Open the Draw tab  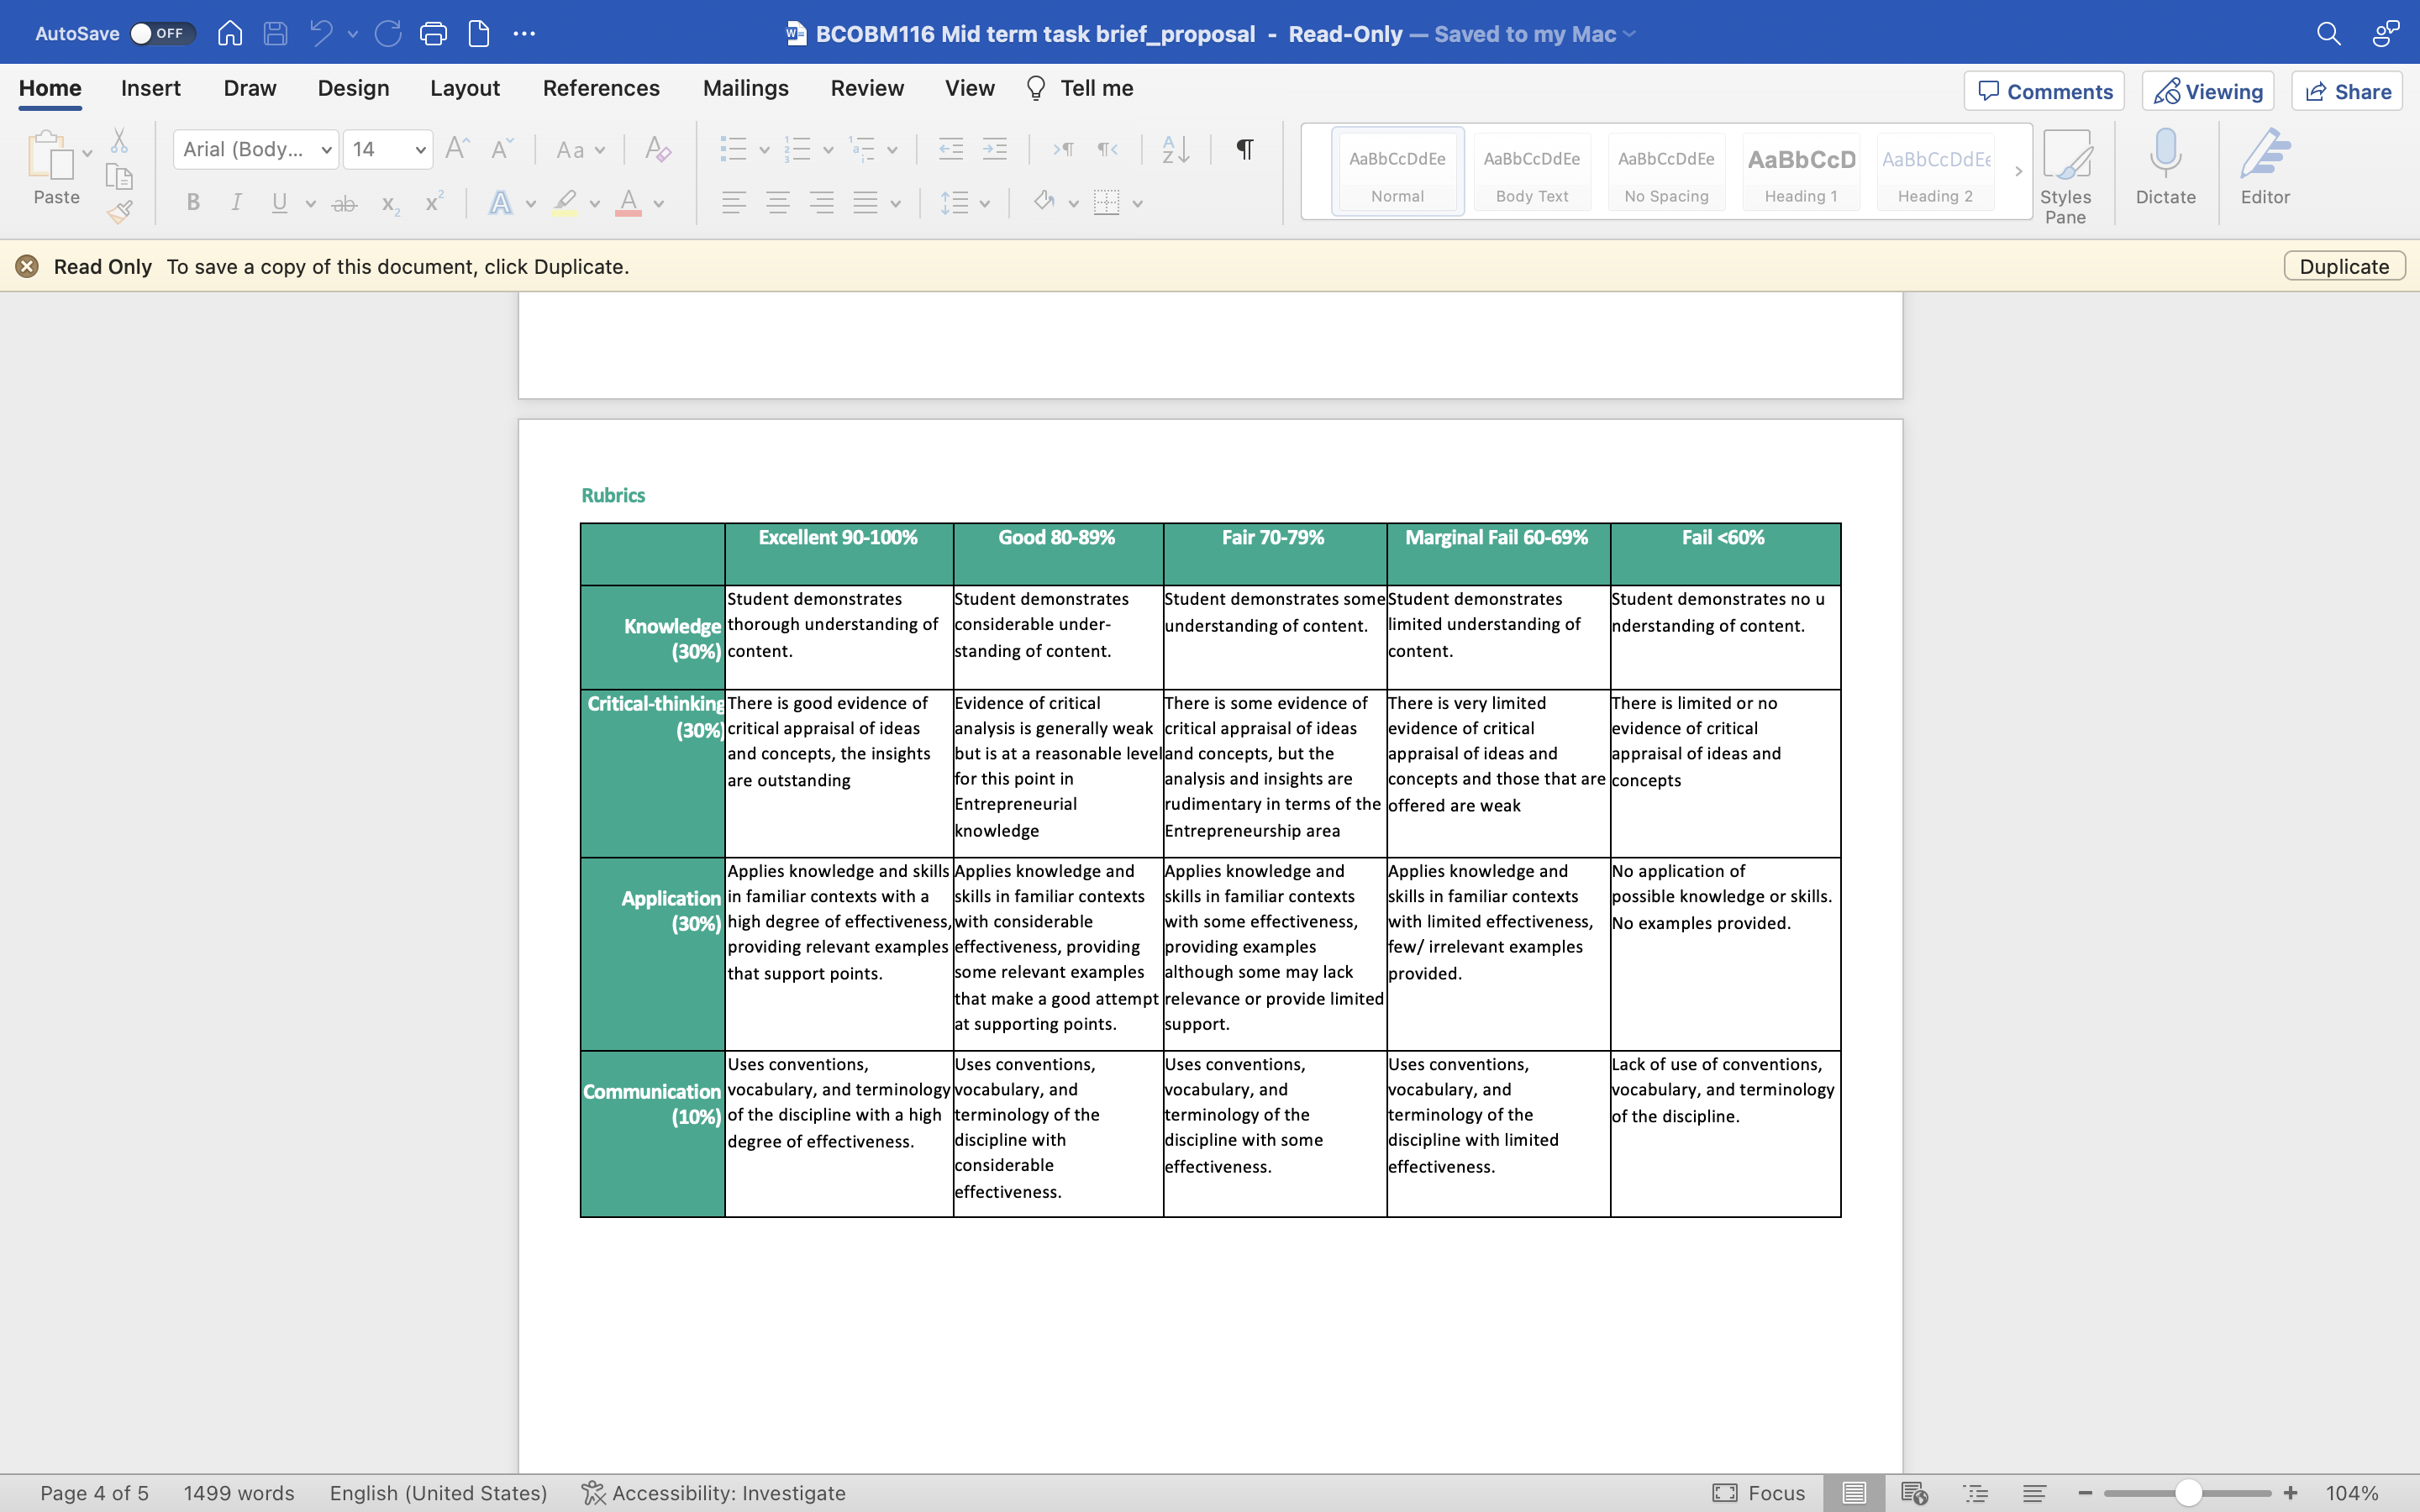point(250,88)
